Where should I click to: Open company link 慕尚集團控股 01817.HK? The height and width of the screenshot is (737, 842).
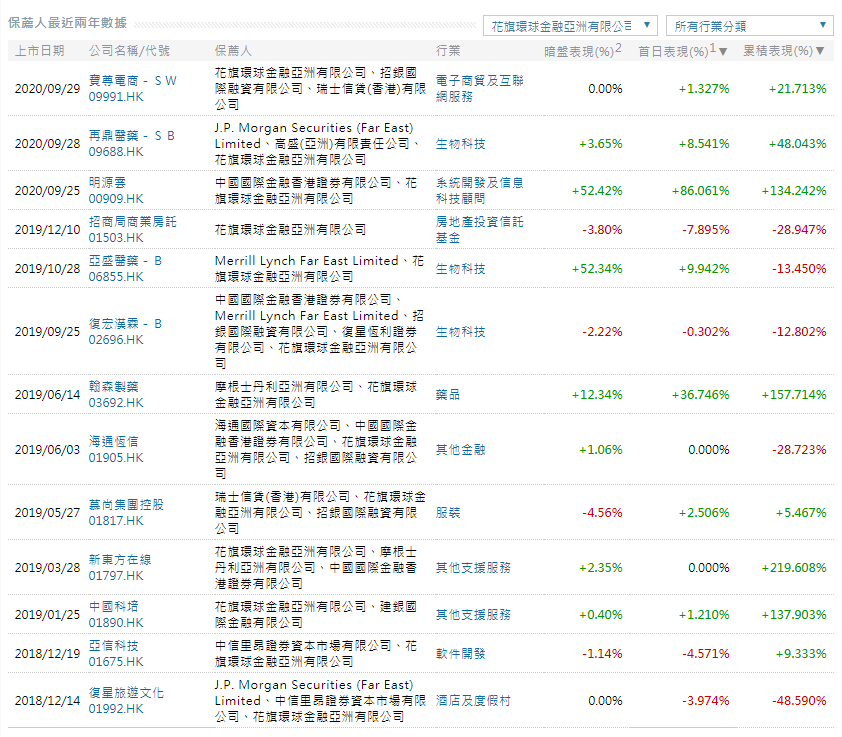[x=126, y=512]
